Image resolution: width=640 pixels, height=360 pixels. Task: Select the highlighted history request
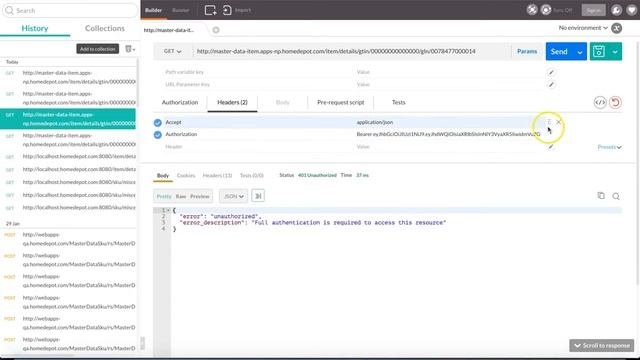click(x=68, y=119)
